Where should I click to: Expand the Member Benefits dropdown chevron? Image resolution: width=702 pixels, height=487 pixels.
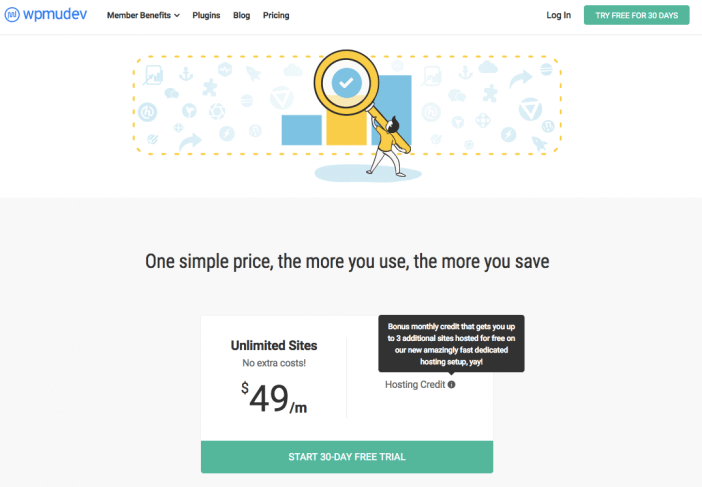tap(177, 15)
